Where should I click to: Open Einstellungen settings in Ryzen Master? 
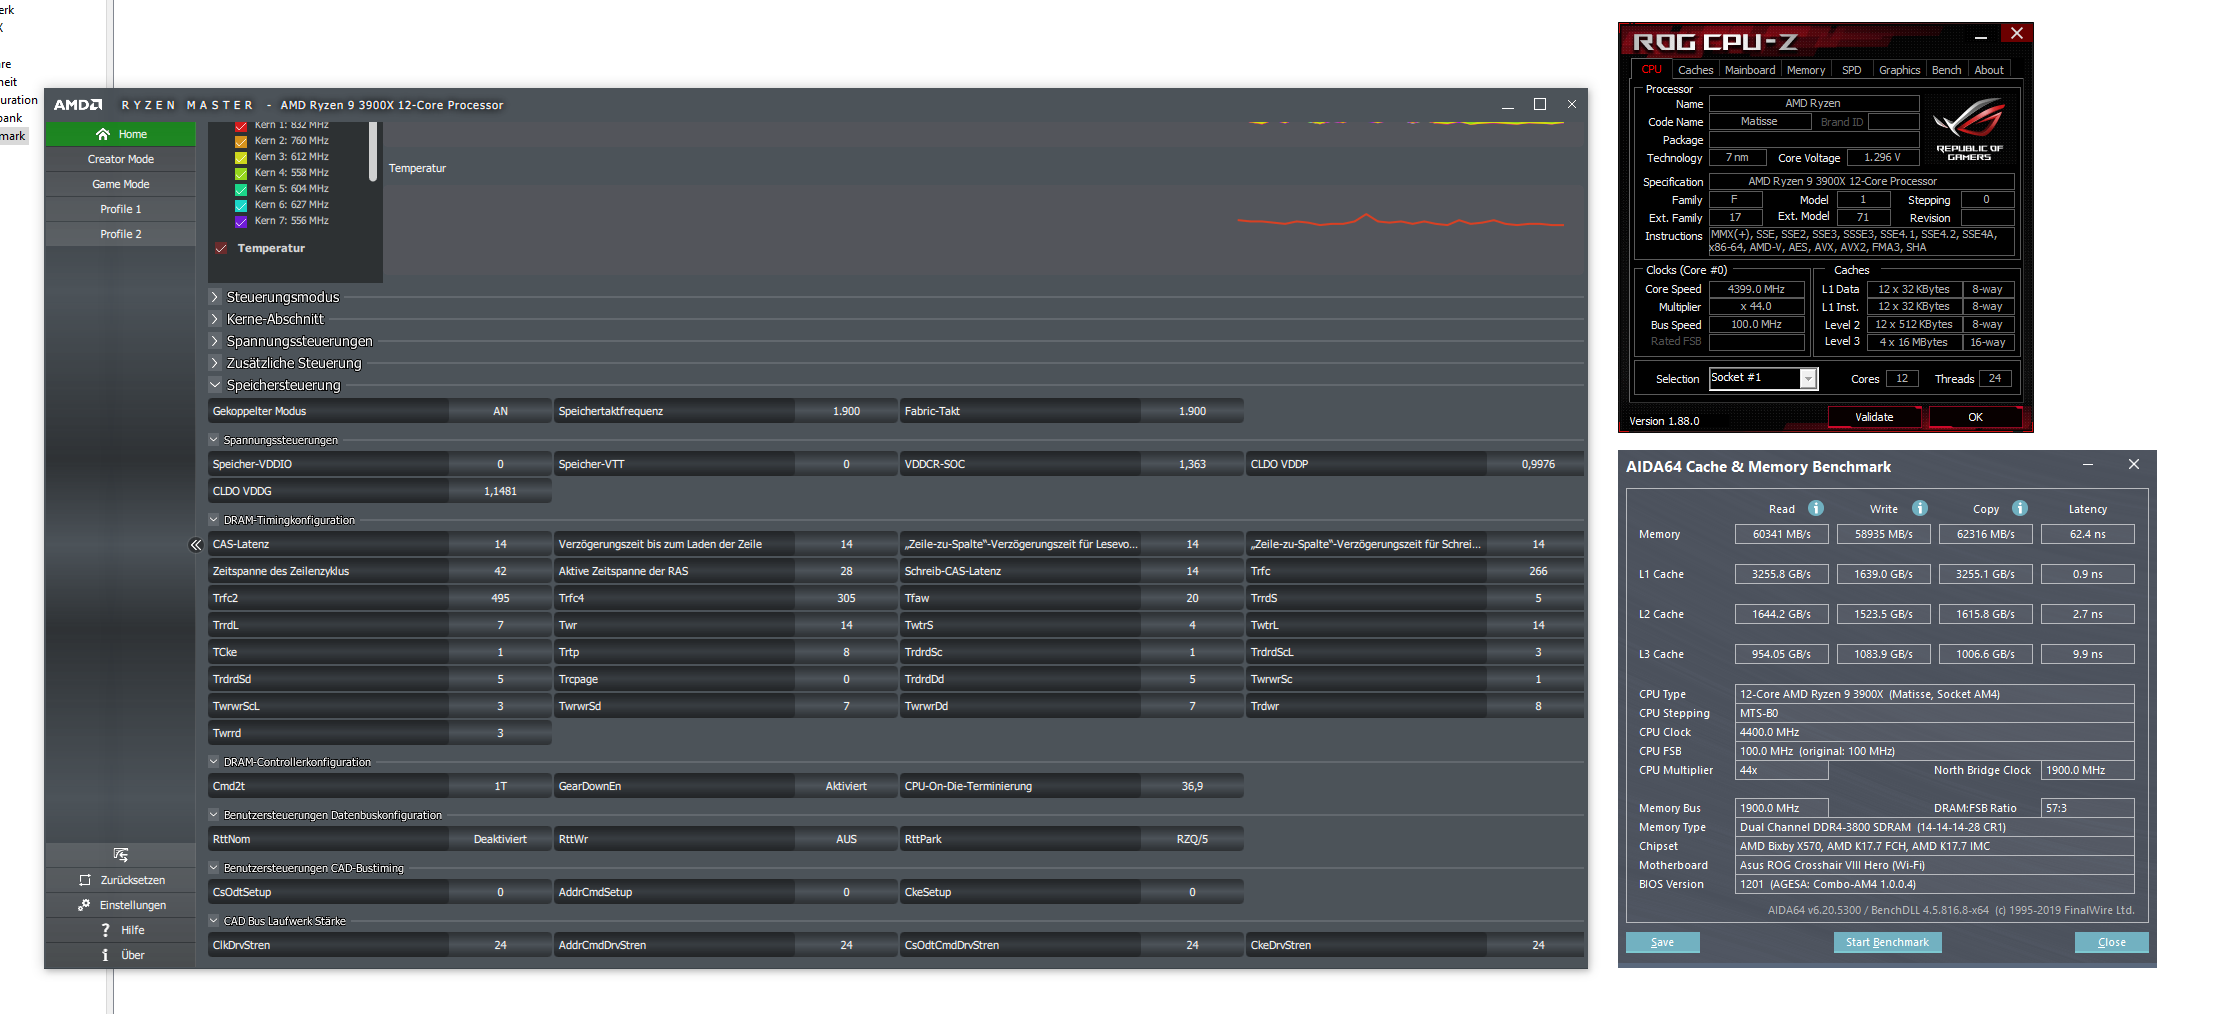point(120,905)
